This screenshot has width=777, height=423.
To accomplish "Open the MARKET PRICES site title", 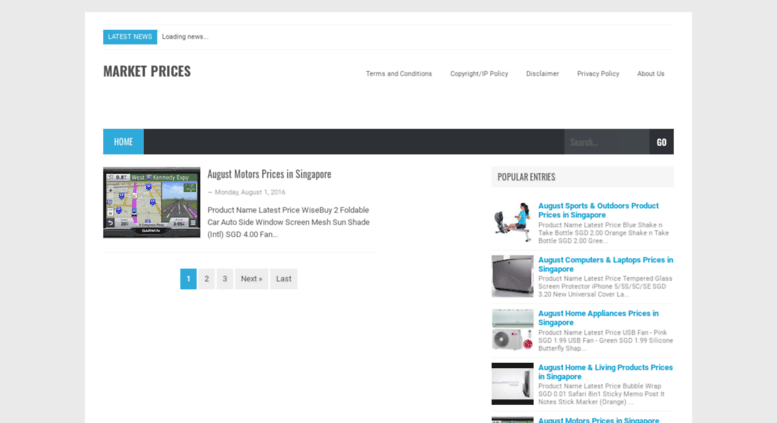I will (x=147, y=71).
